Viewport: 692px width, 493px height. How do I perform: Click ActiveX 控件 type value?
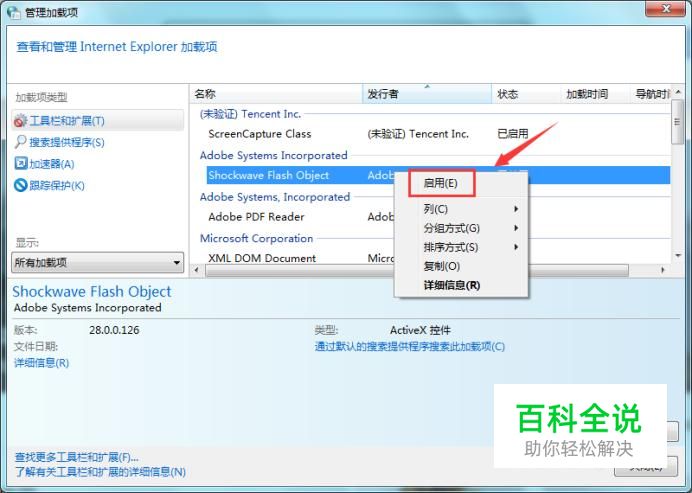(x=420, y=330)
